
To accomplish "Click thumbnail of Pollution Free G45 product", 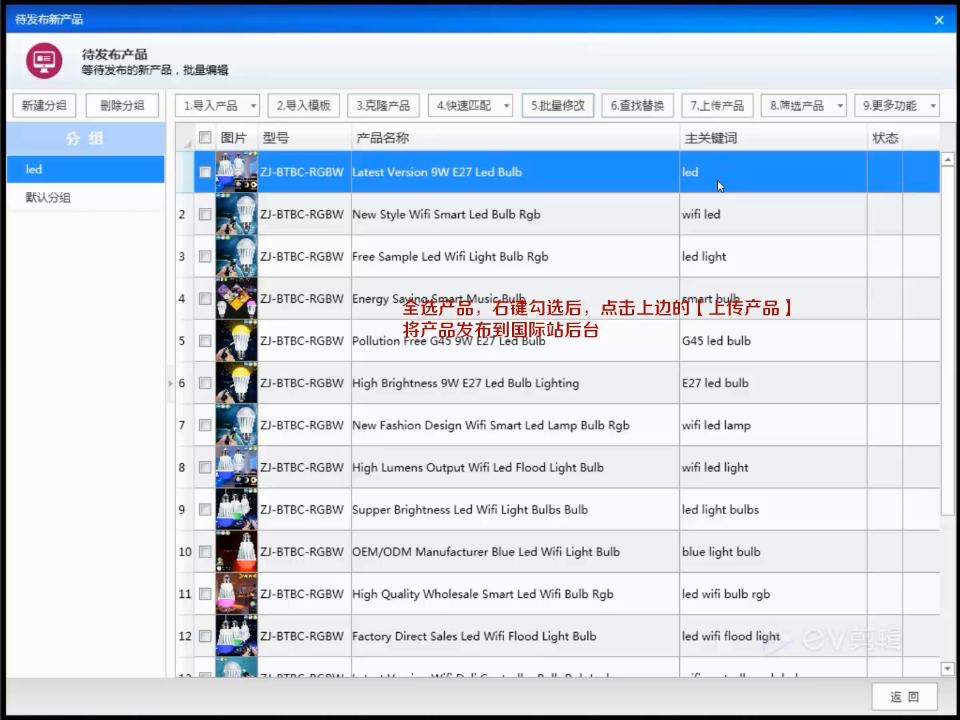I will pos(236,341).
